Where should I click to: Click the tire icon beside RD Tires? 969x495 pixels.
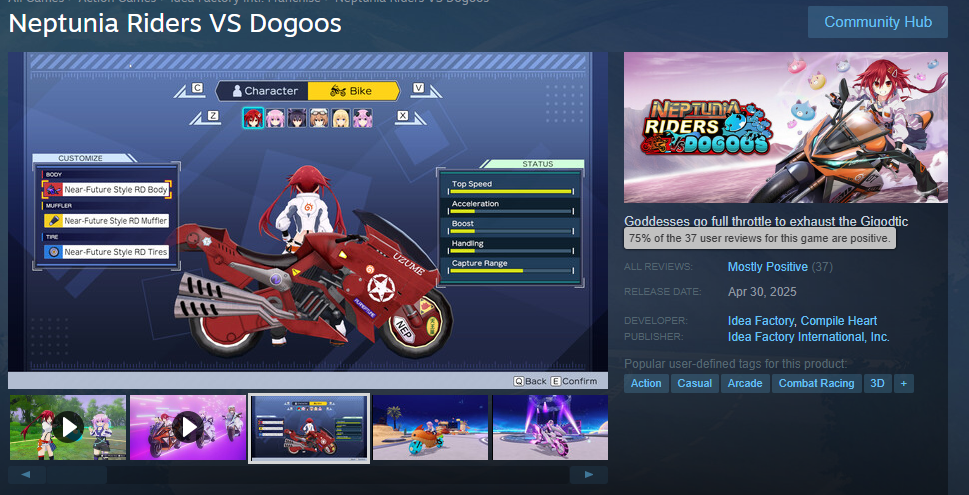pyautogui.click(x=53, y=252)
